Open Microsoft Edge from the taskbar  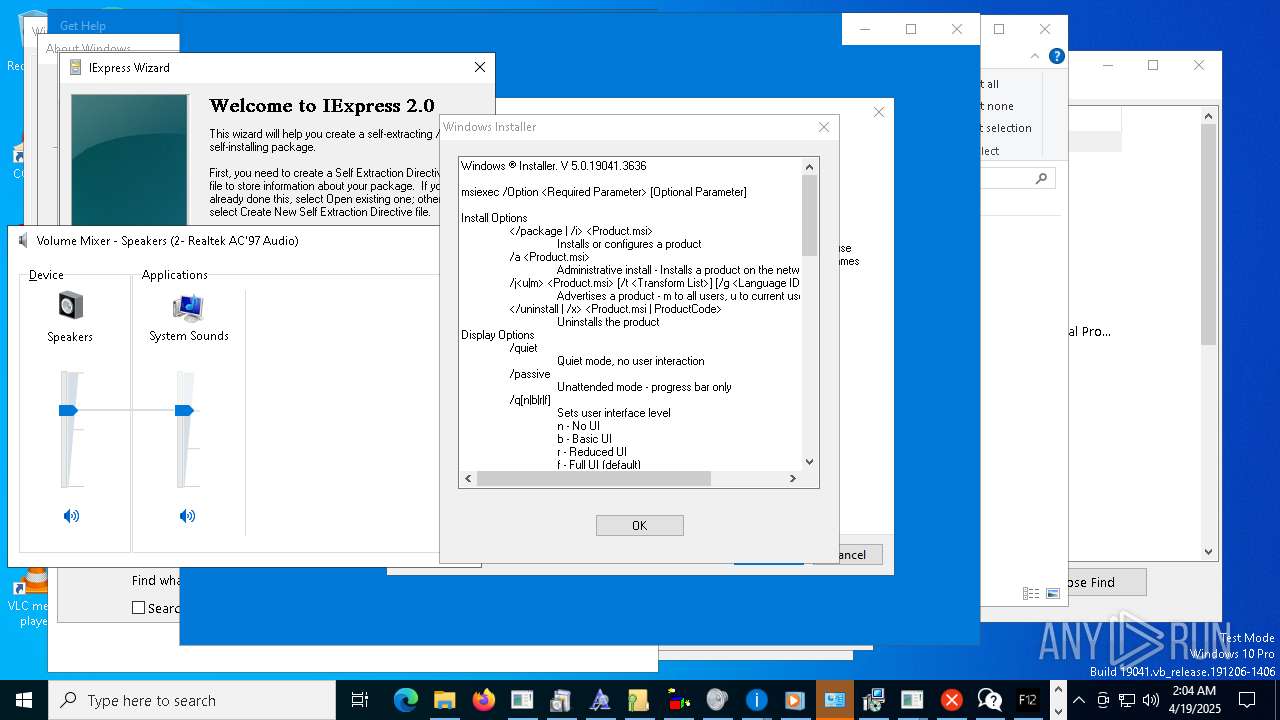[405, 700]
